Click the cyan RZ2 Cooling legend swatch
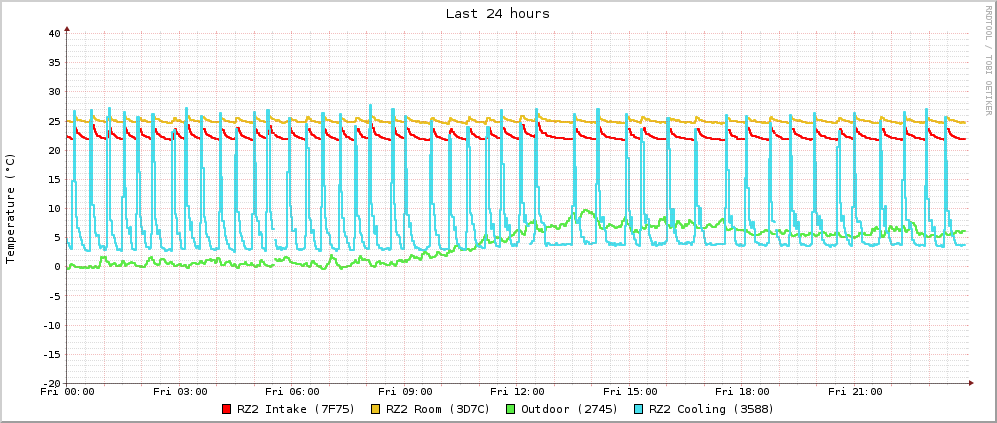997x423 pixels. (639, 409)
